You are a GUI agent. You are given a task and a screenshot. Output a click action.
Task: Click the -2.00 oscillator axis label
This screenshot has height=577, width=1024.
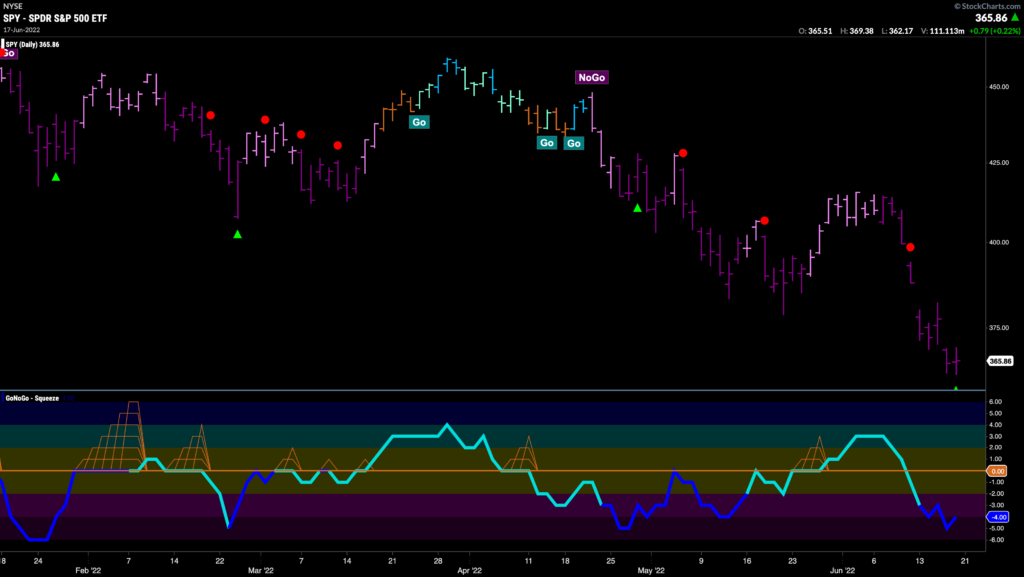(996, 493)
